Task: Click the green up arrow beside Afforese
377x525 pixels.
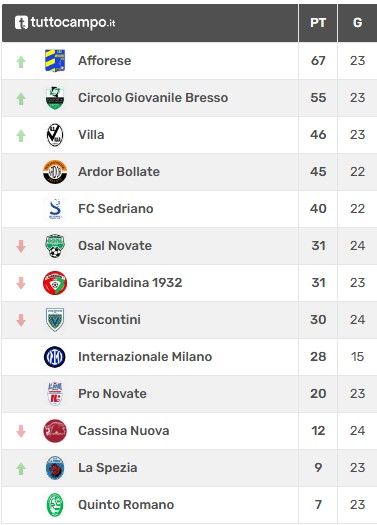Action: click(x=21, y=62)
